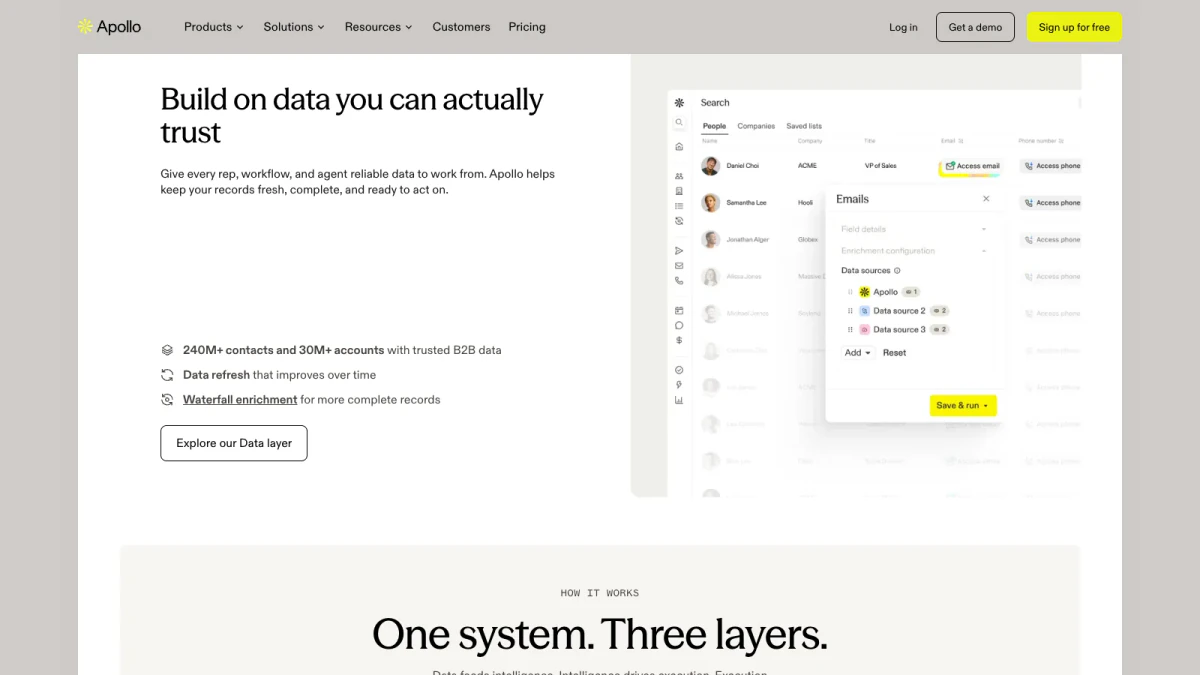This screenshot has height=675, width=1200.
Task: Expand the Solutions menu
Action: coord(294,27)
